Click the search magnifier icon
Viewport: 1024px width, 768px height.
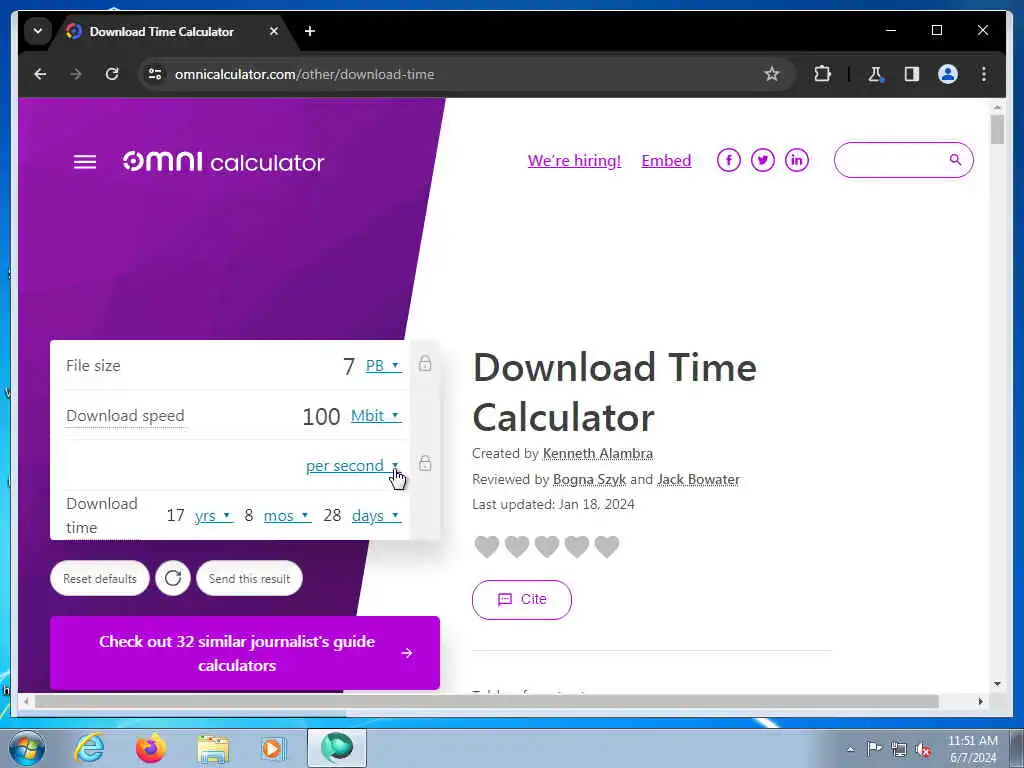pyautogui.click(x=955, y=159)
